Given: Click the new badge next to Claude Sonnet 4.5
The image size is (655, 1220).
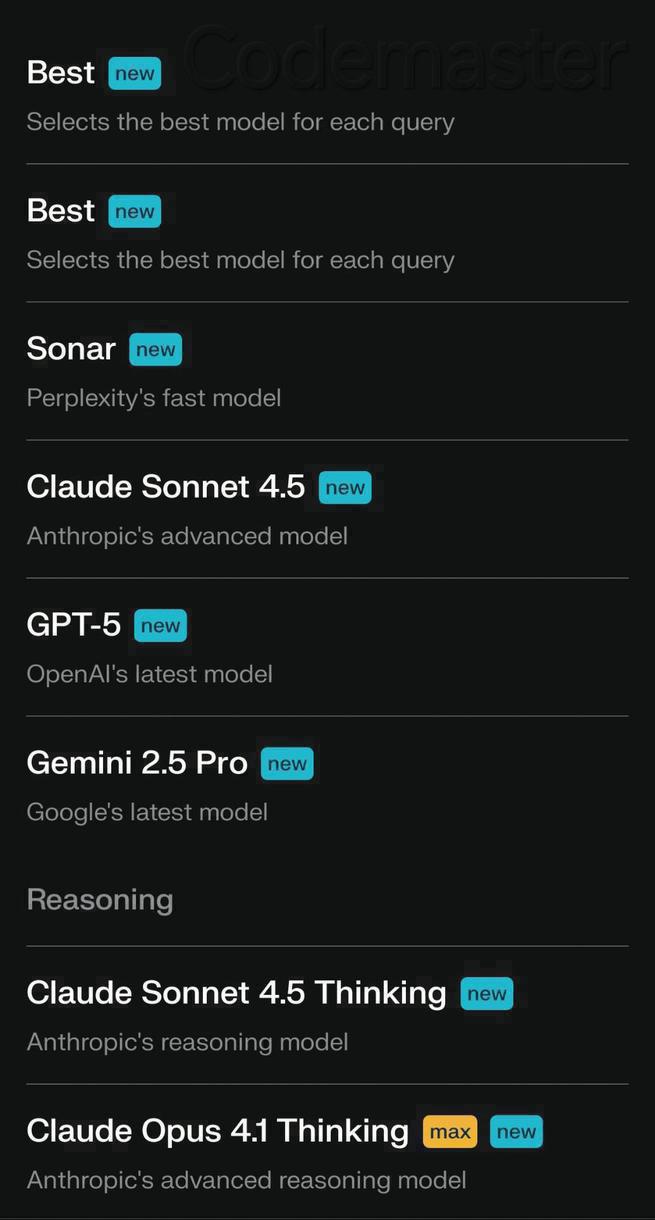Looking at the screenshot, I should (344, 487).
